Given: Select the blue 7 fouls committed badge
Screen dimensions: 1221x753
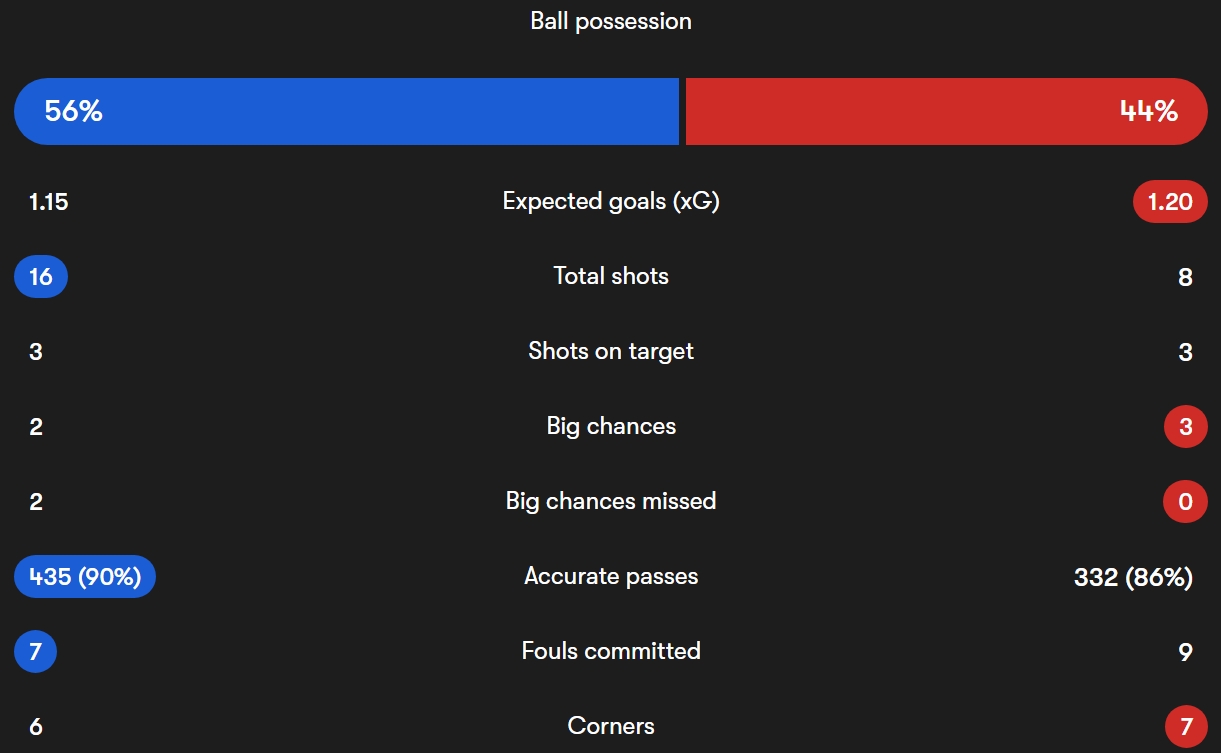Looking at the screenshot, I should [x=36, y=652].
